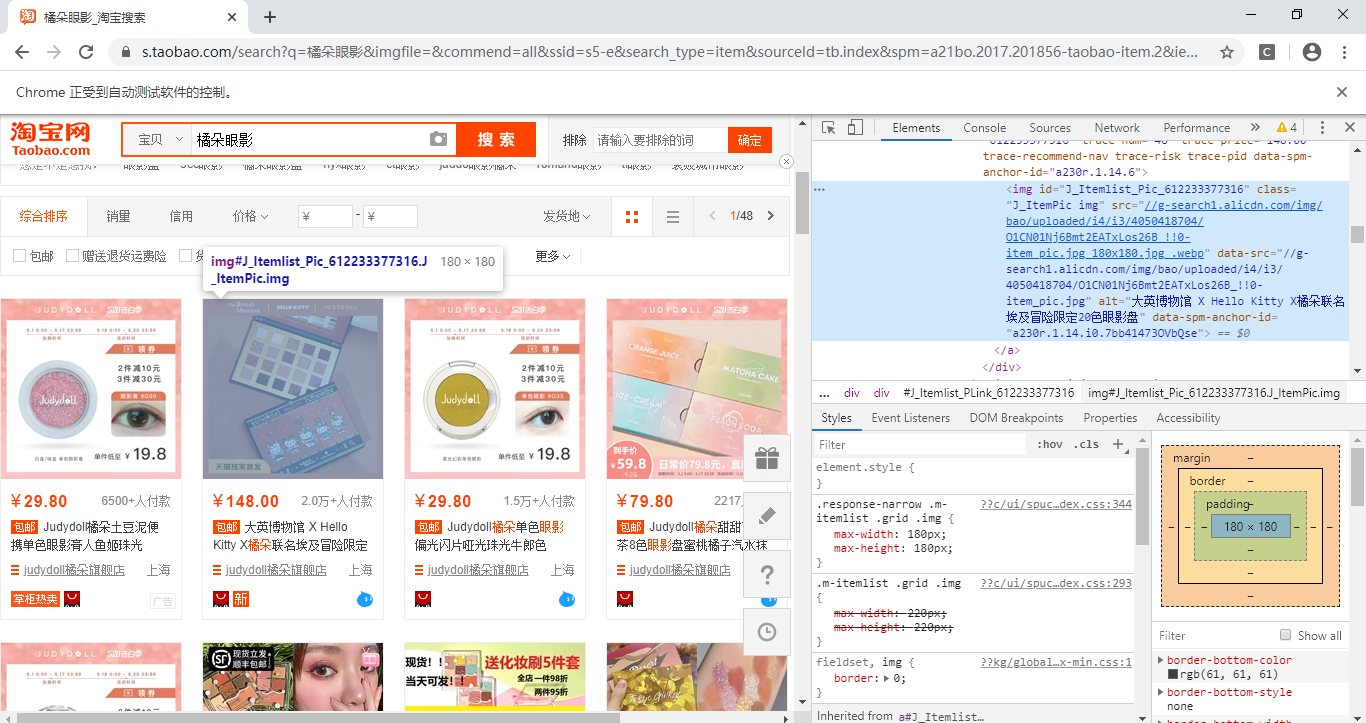Open the spuc dex.css:344 source link
Screen dimensions: 1366x723
[x=1056, y=504]
